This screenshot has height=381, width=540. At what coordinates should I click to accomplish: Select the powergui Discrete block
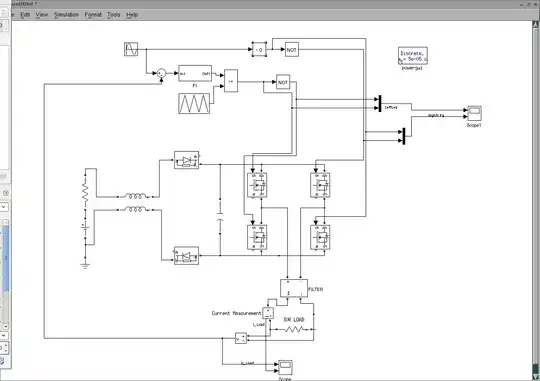(413, 55)
